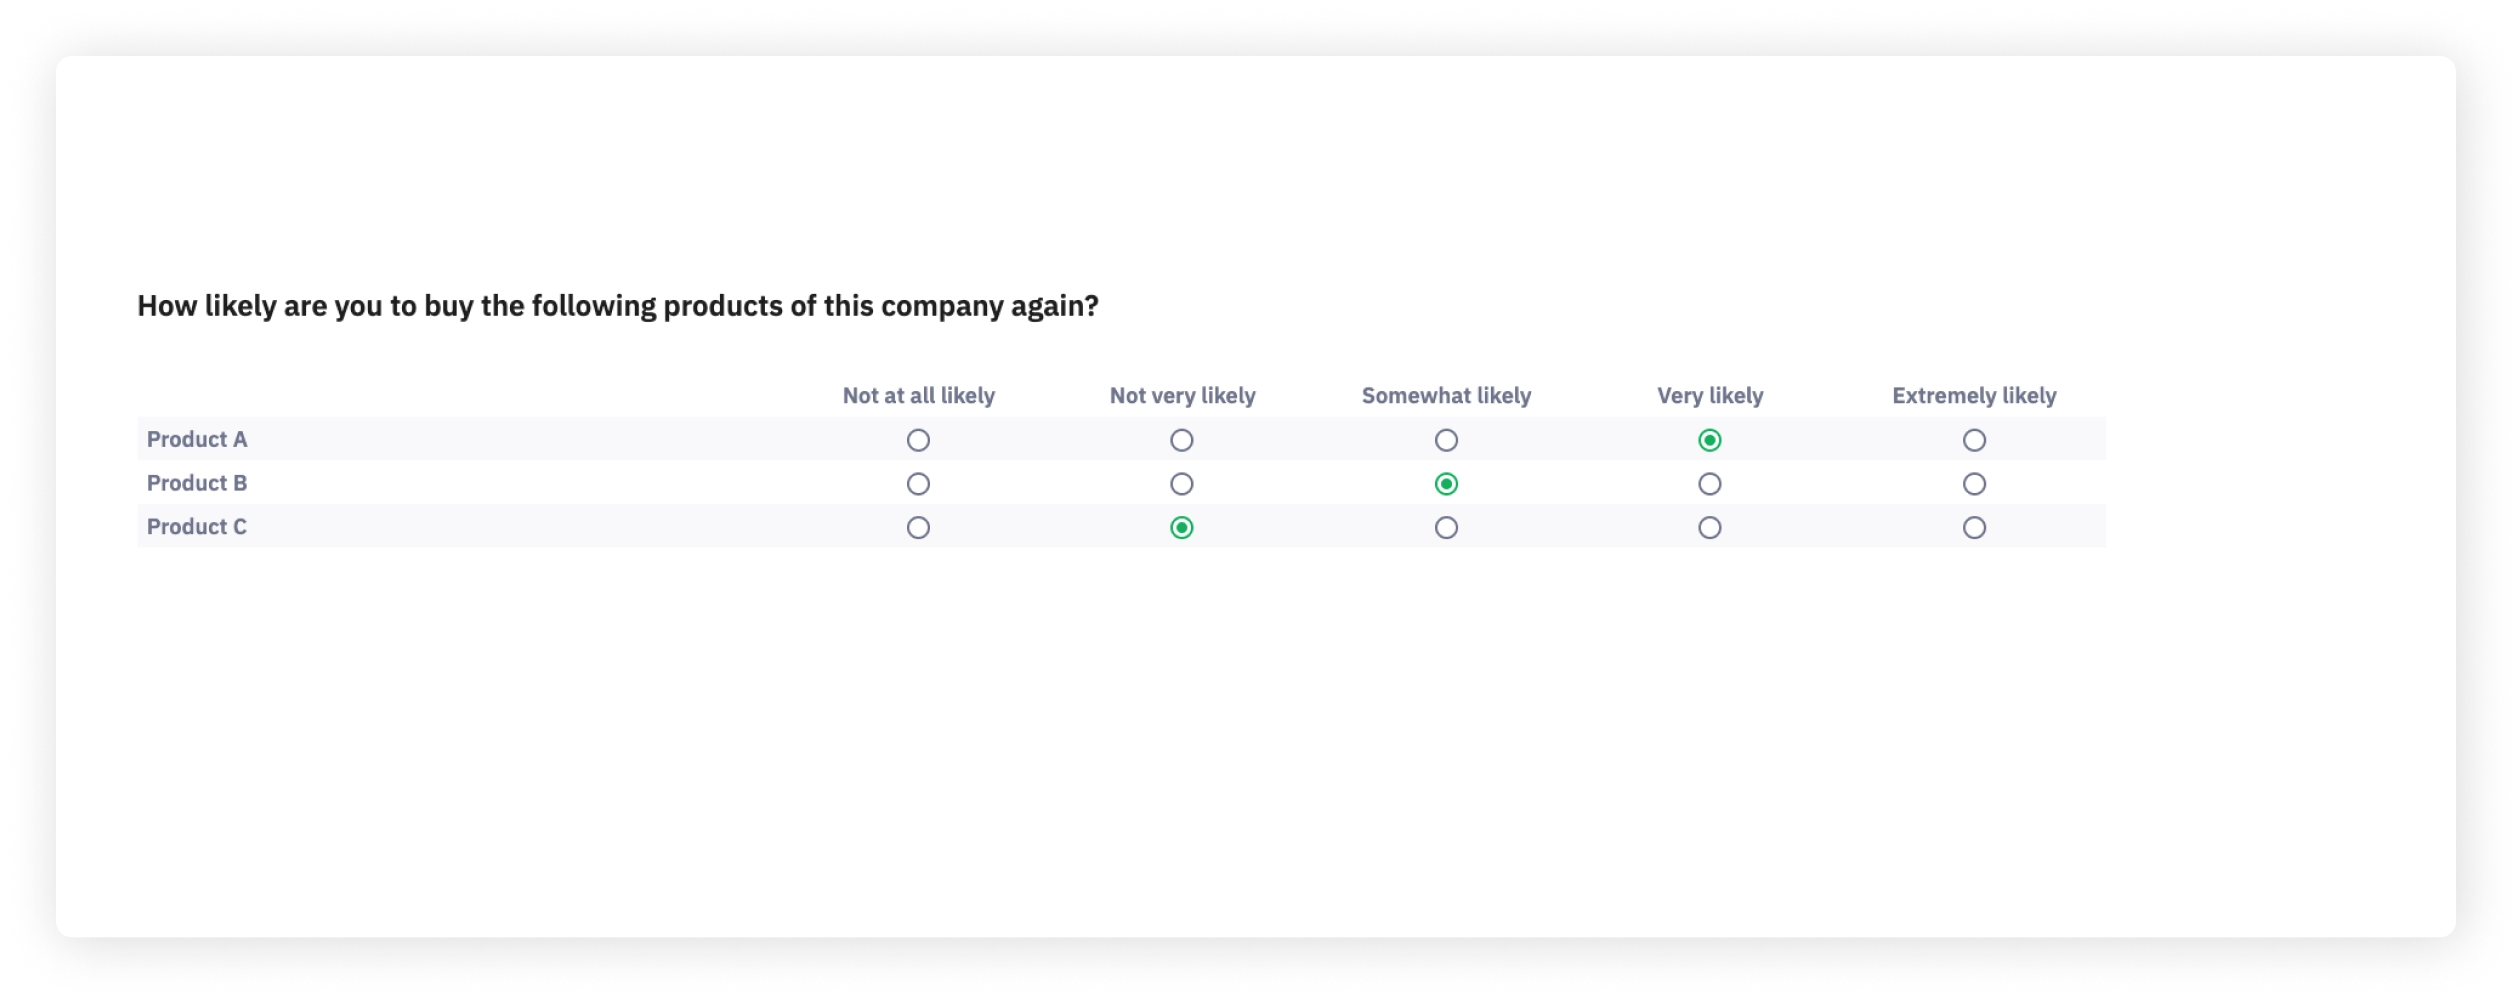Click the 'Product C' row label

(x=197, y=527)
